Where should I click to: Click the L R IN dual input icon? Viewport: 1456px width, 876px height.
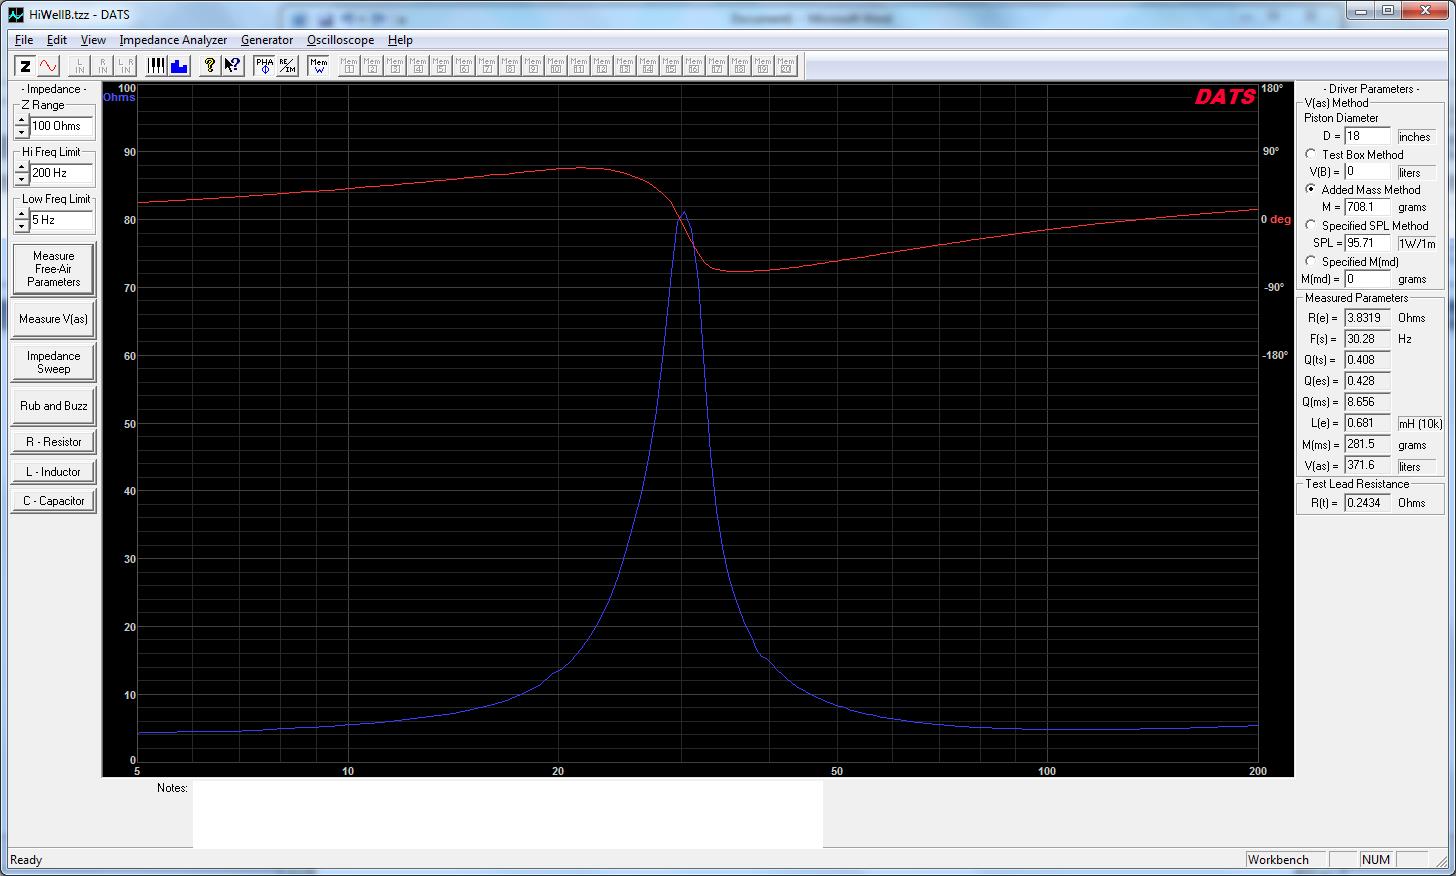(126, 66)
